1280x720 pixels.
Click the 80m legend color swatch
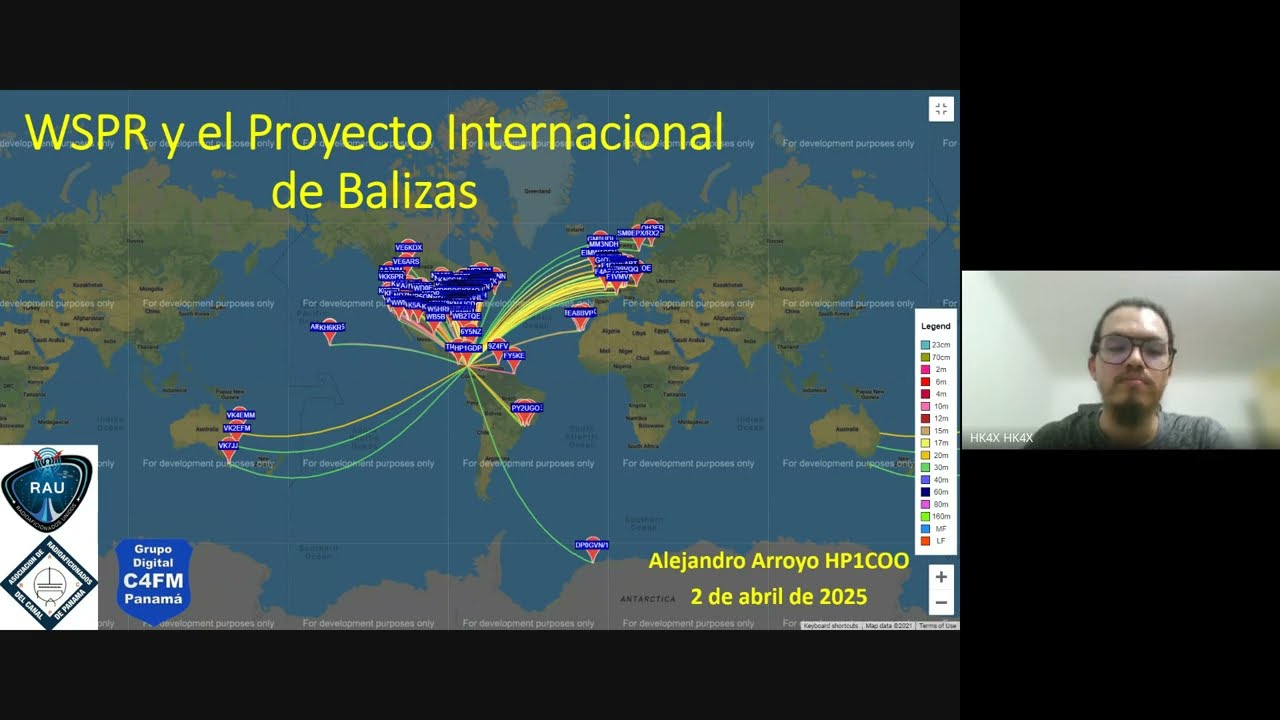926,504
